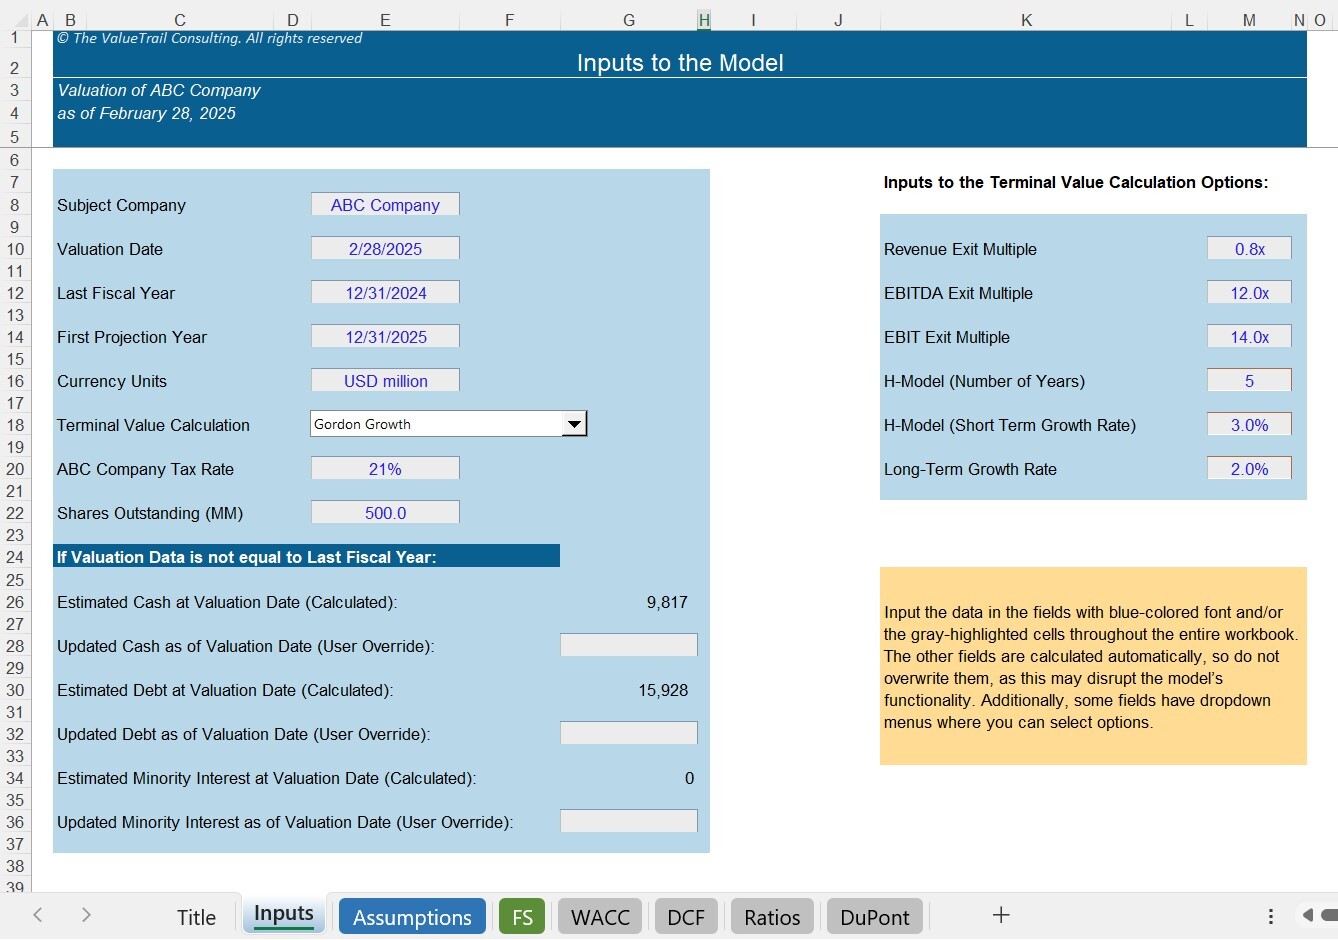Image resolution: width=1338 pixels, height=940 pixels.
Task: Select column H header
Action: tap(703, 19)
